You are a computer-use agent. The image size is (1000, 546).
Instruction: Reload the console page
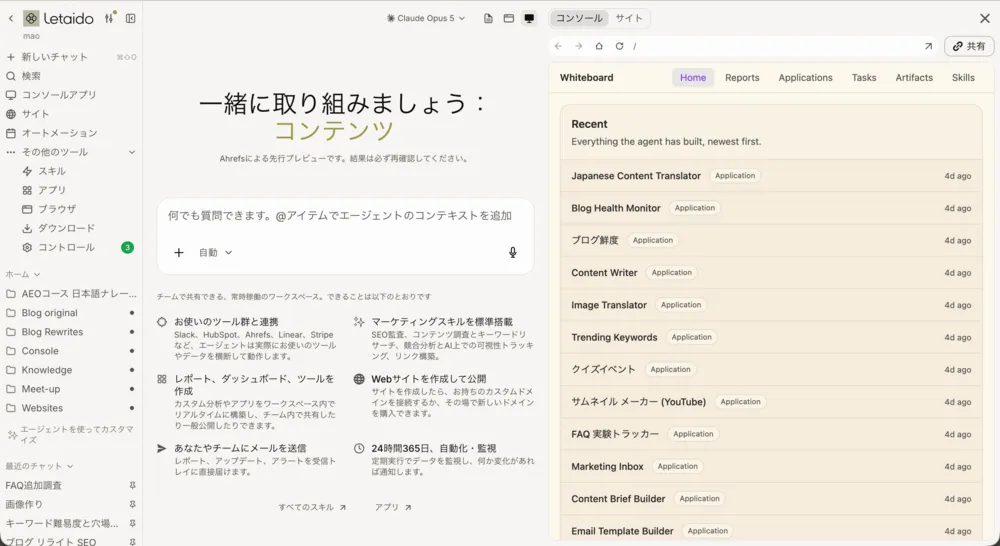click(x=619, y=46)
